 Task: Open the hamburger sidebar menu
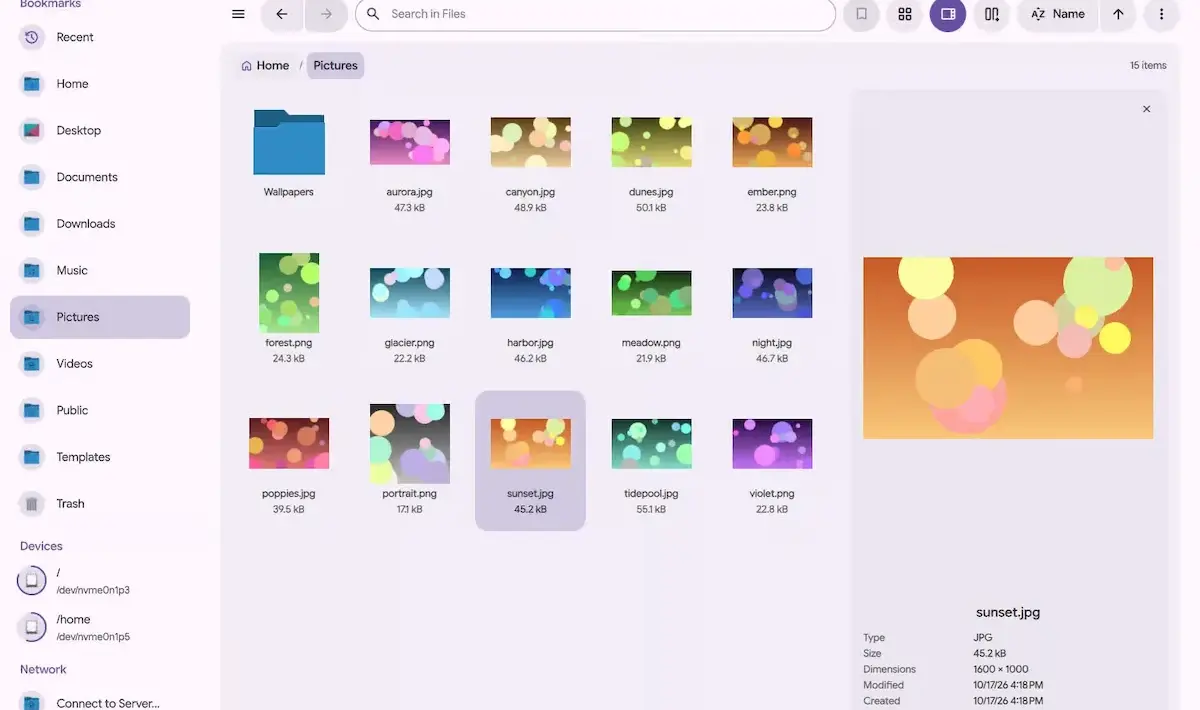(238, 14)
